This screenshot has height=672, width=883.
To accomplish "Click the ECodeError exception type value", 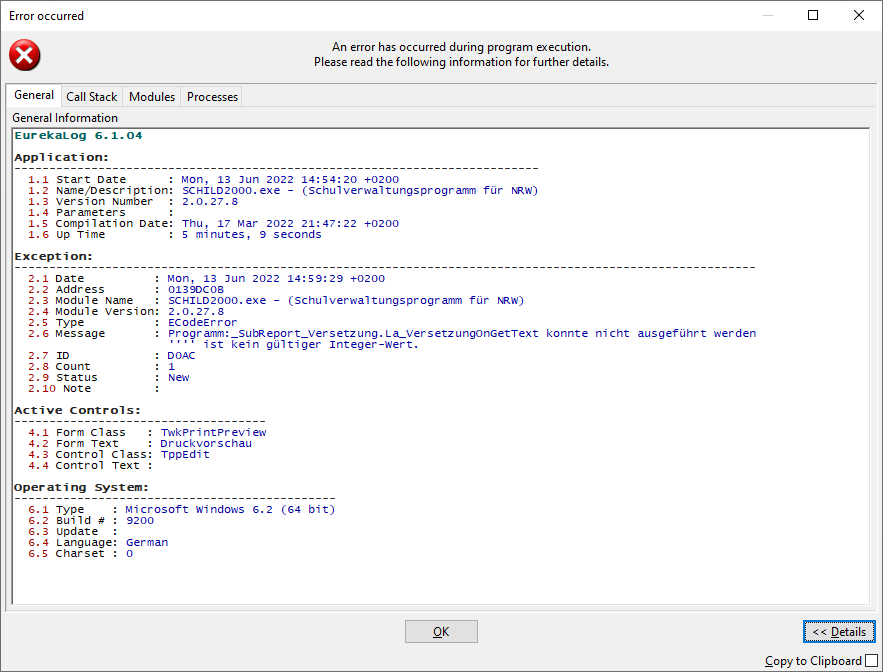I will [x=203, y=323].
